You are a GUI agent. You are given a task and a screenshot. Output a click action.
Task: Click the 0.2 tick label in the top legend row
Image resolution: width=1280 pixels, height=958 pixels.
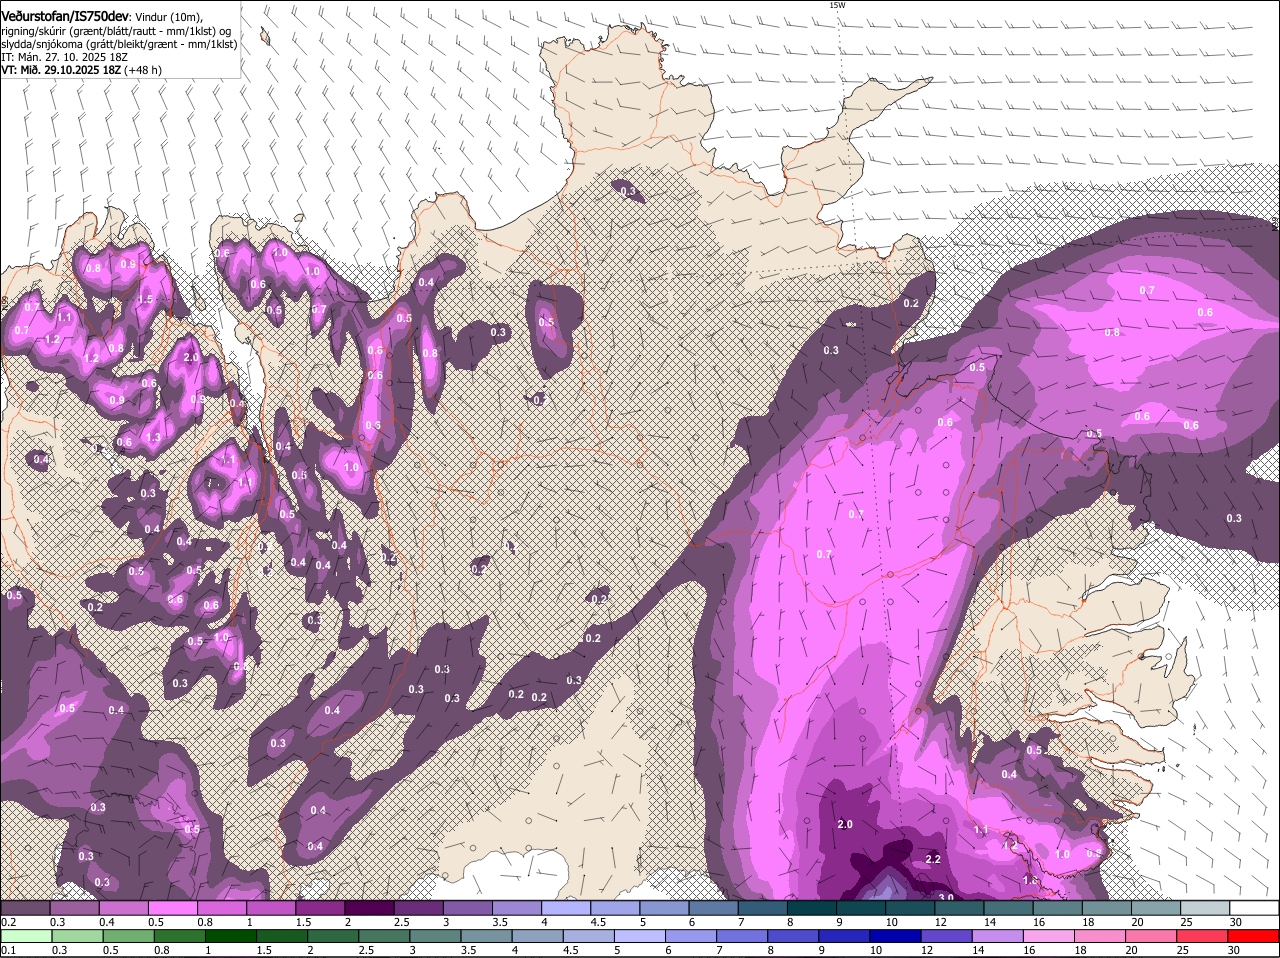[x=8, y=921]
